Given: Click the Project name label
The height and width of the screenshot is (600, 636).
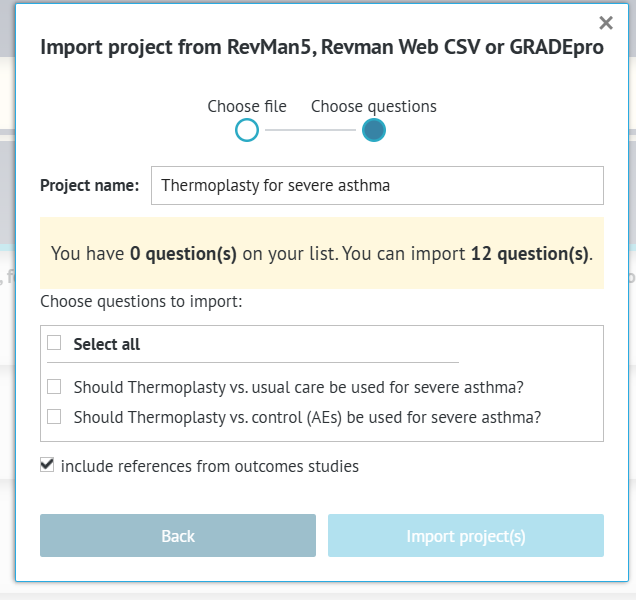Looking at the screenshot, I should click(90, 185).
